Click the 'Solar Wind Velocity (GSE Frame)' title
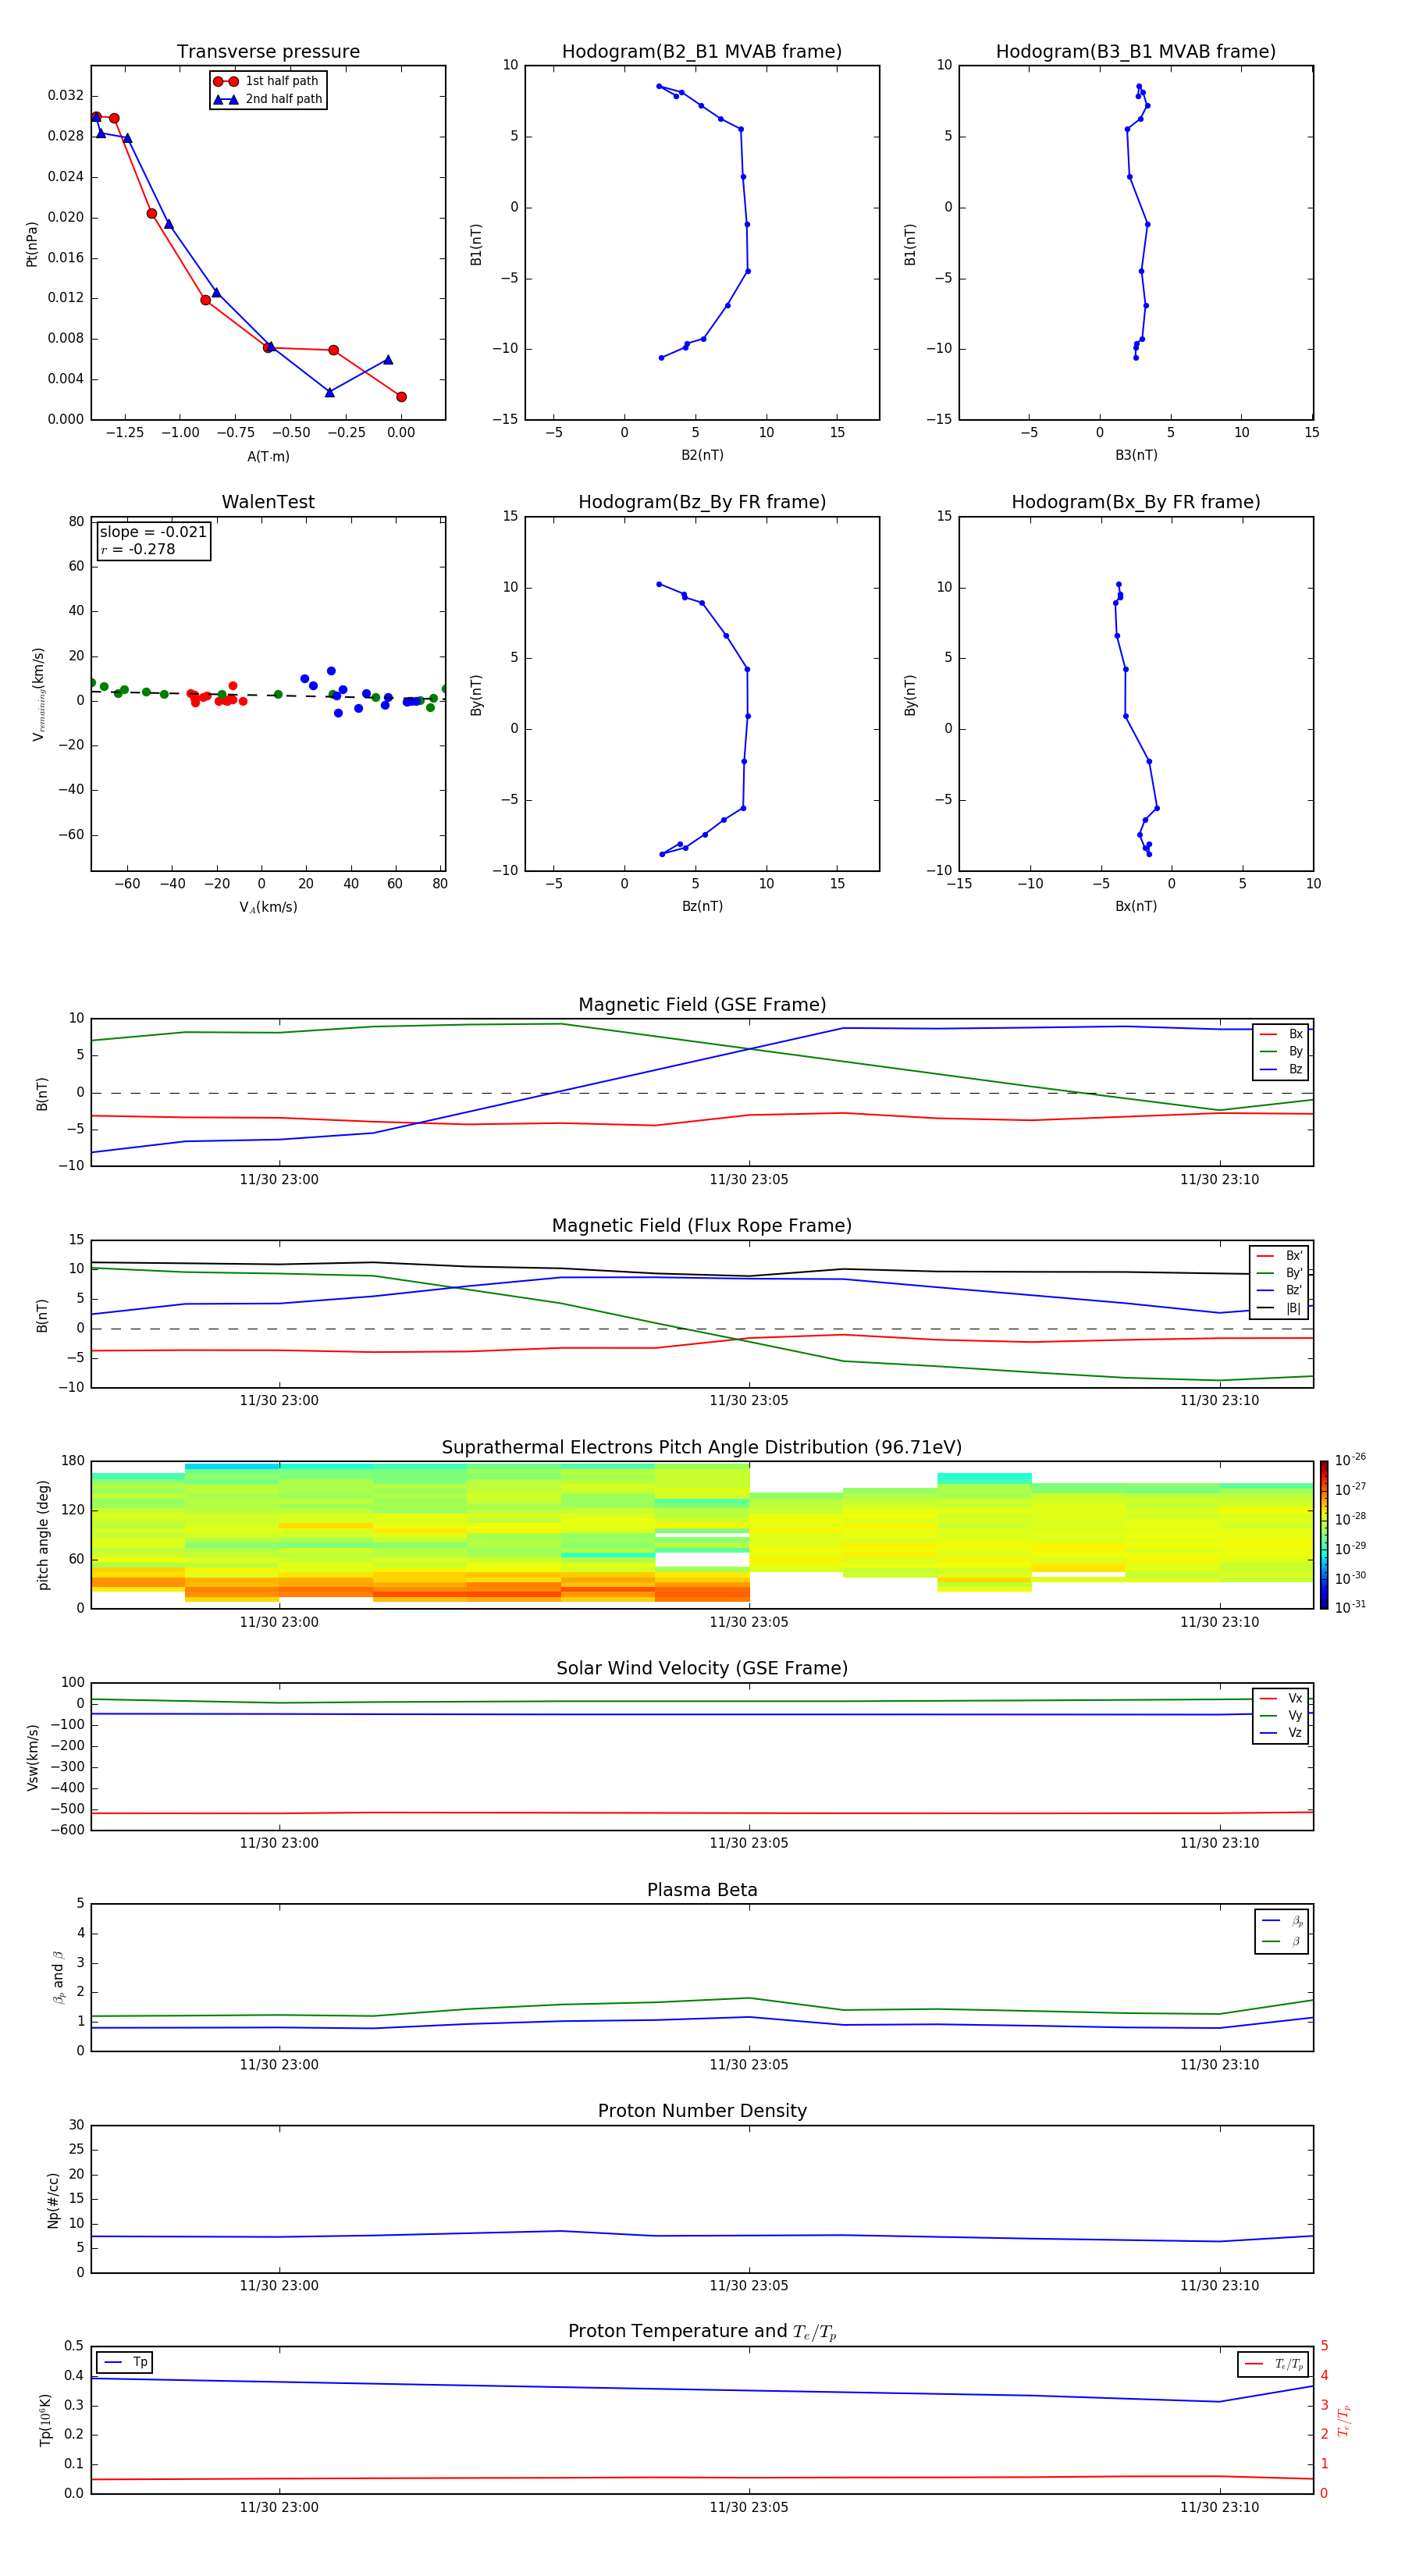This screenshot has width=1405, height=2576. coord(702,1669)
